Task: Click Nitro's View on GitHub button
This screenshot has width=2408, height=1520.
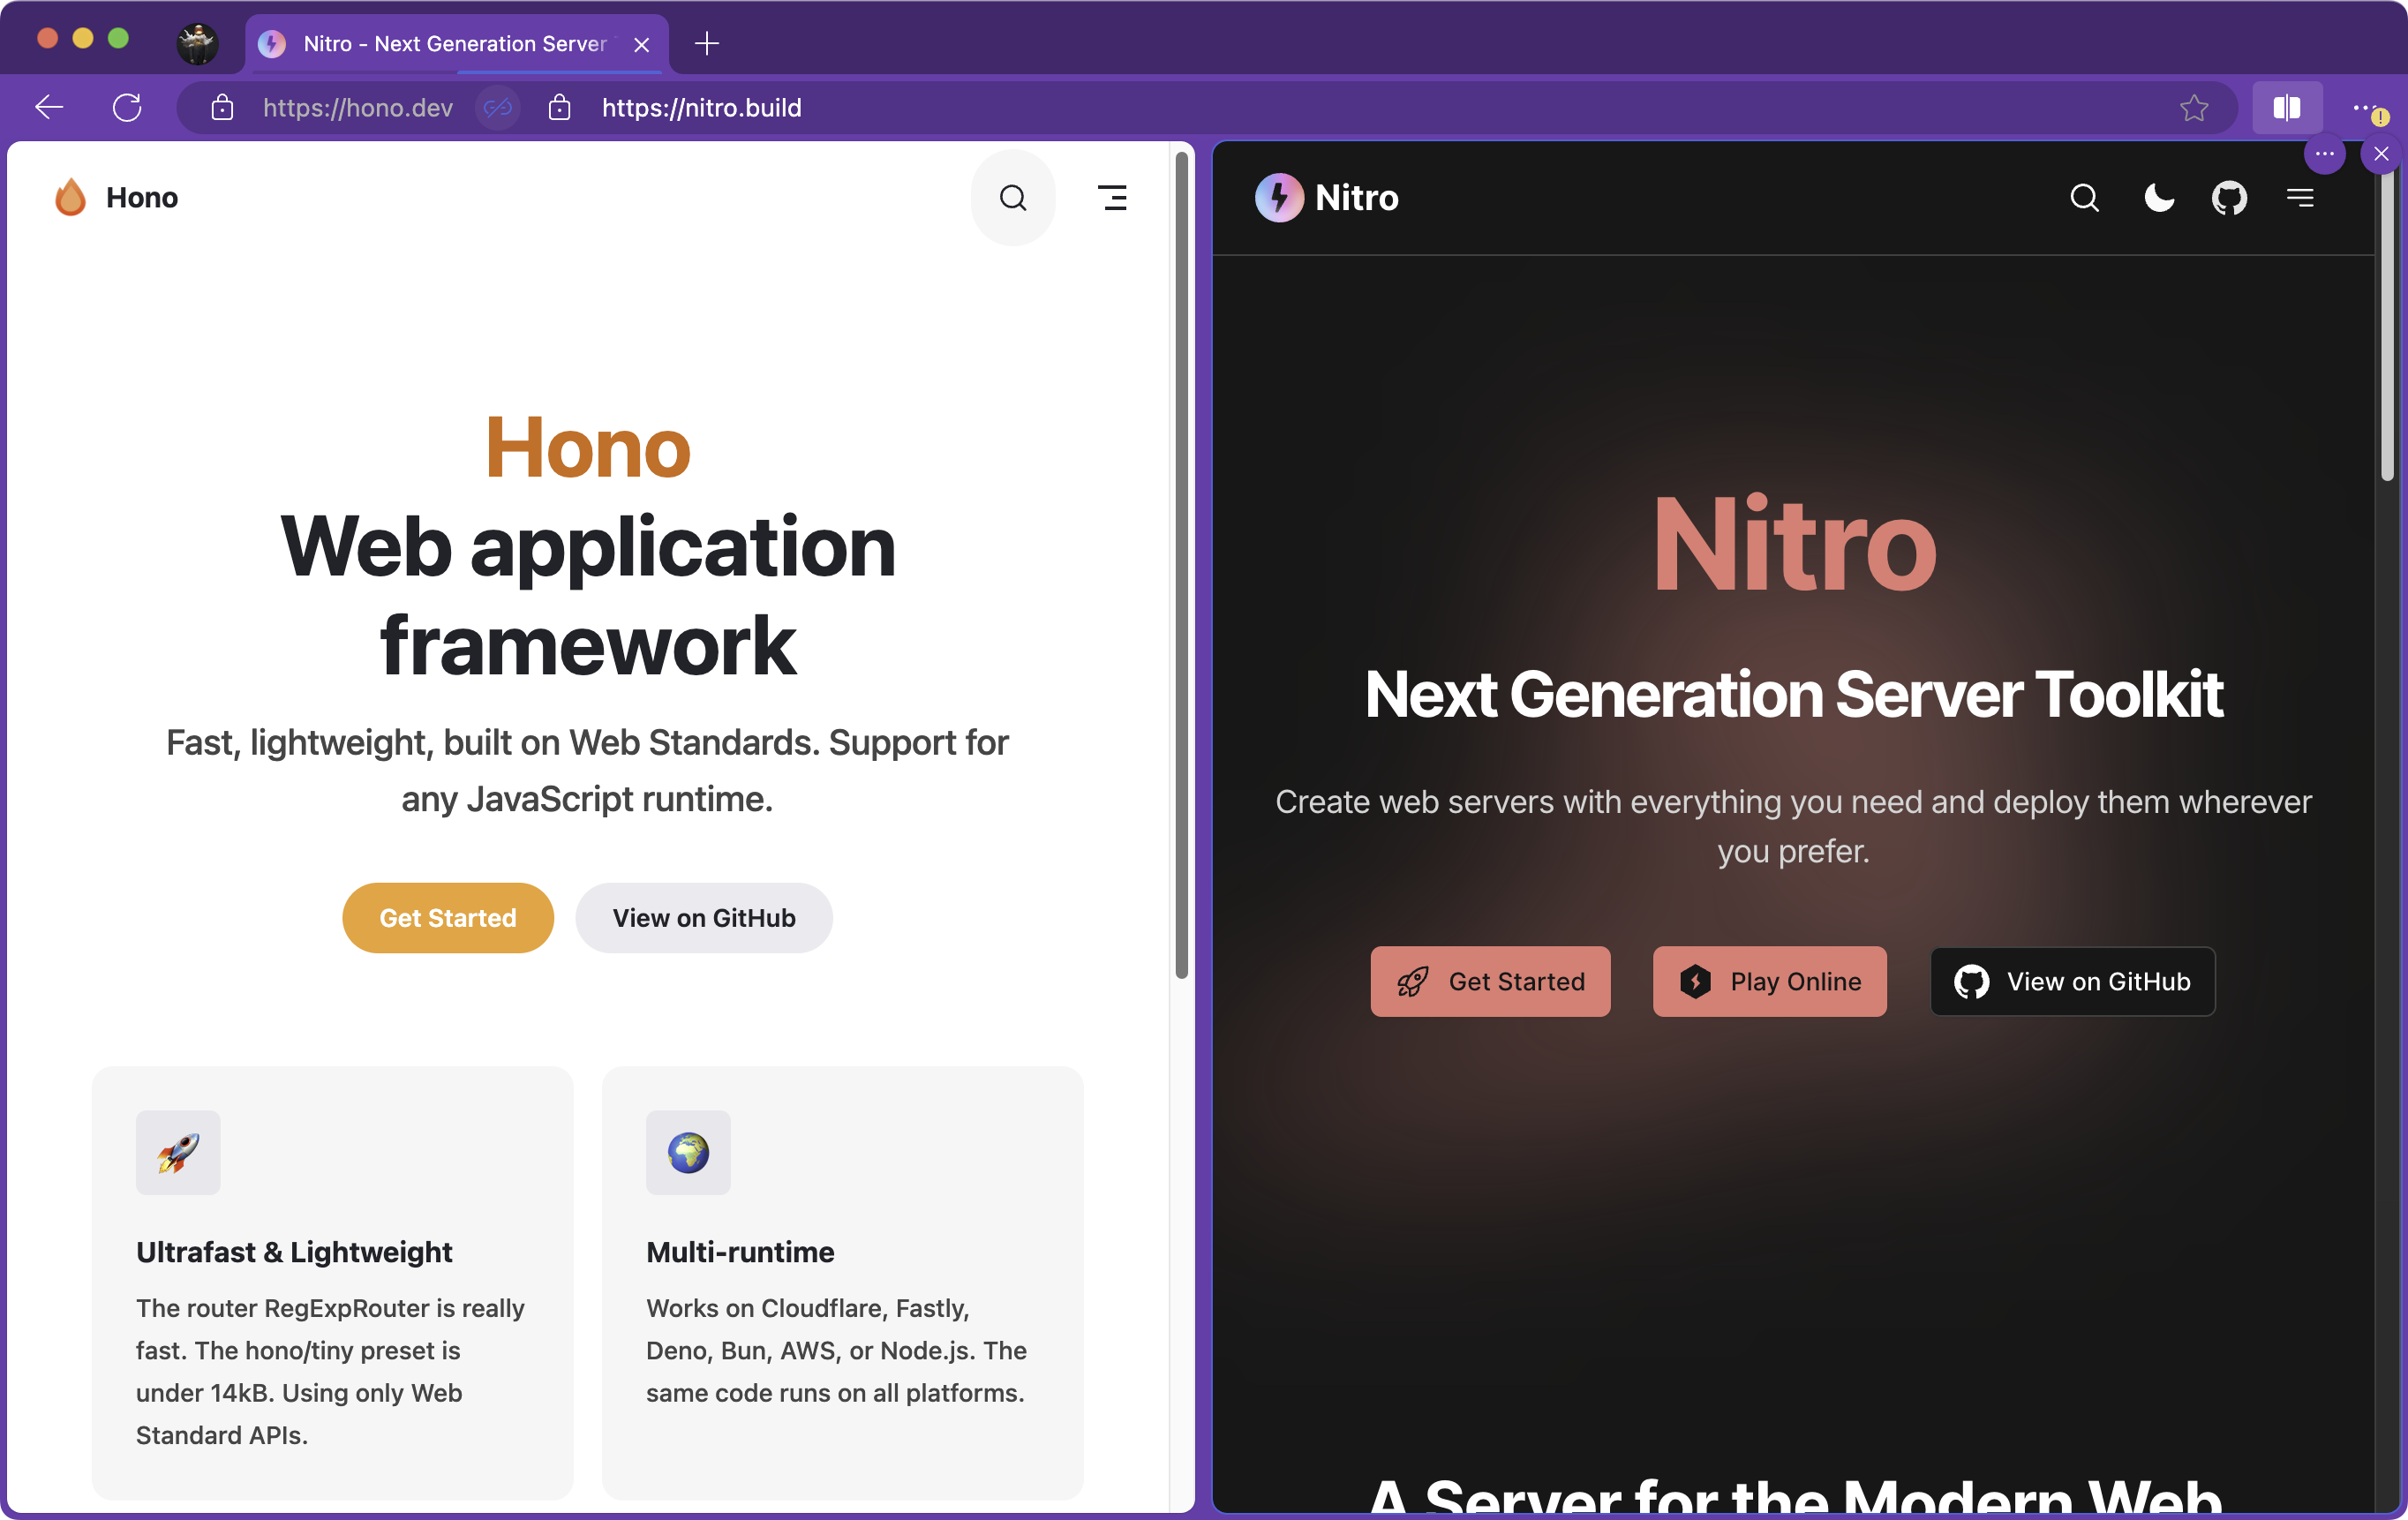Action: pos(2072,981)
